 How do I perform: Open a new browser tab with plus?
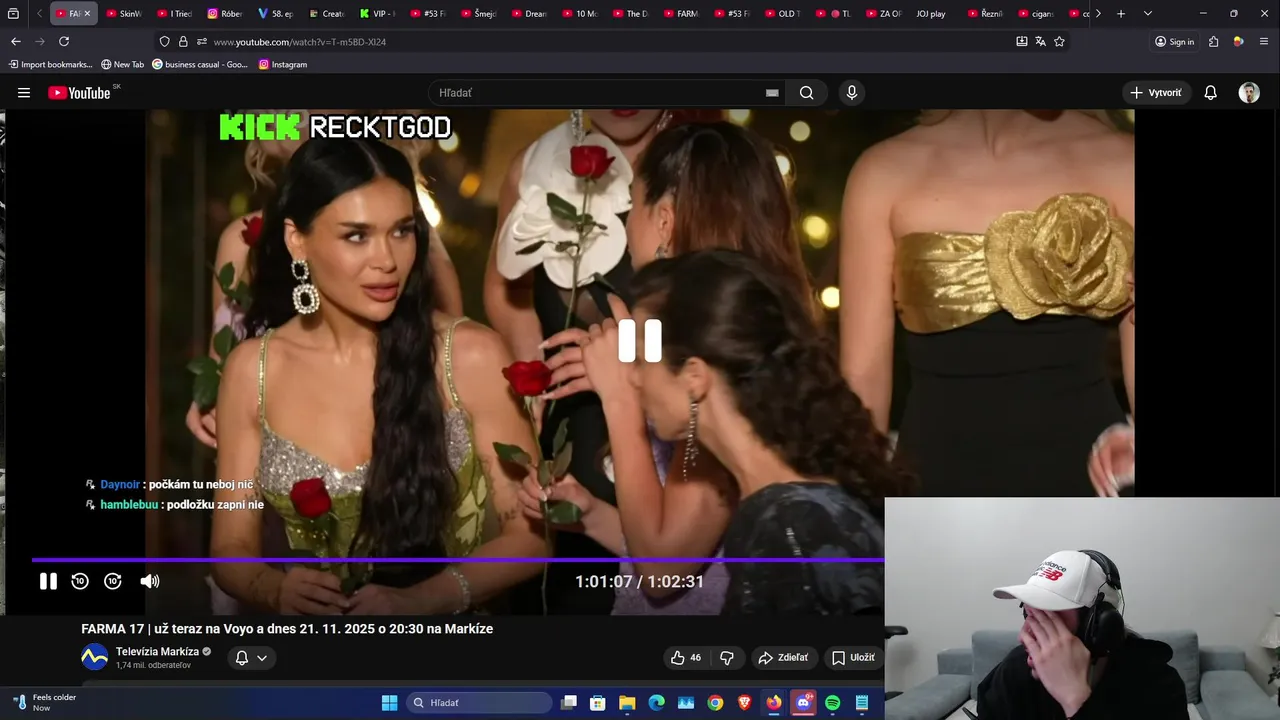1121,14
